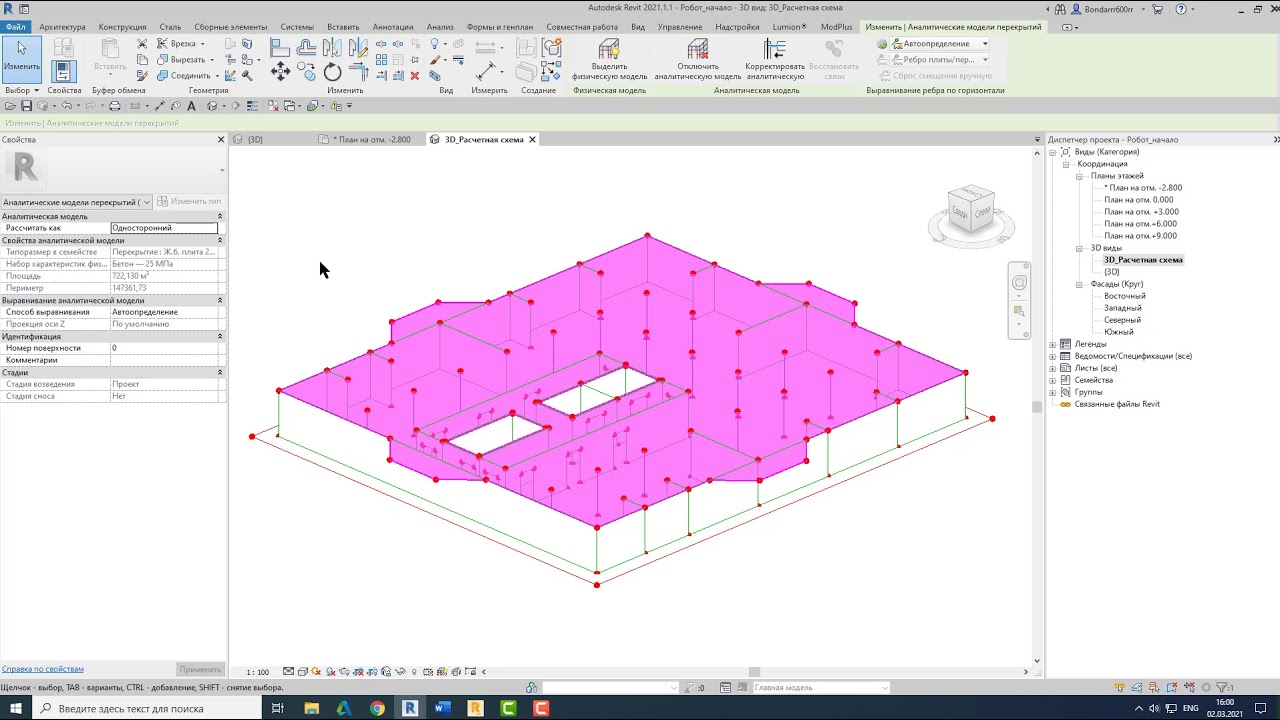
Task: Click the view scale 1 : 100
Action: pos(258,672)
